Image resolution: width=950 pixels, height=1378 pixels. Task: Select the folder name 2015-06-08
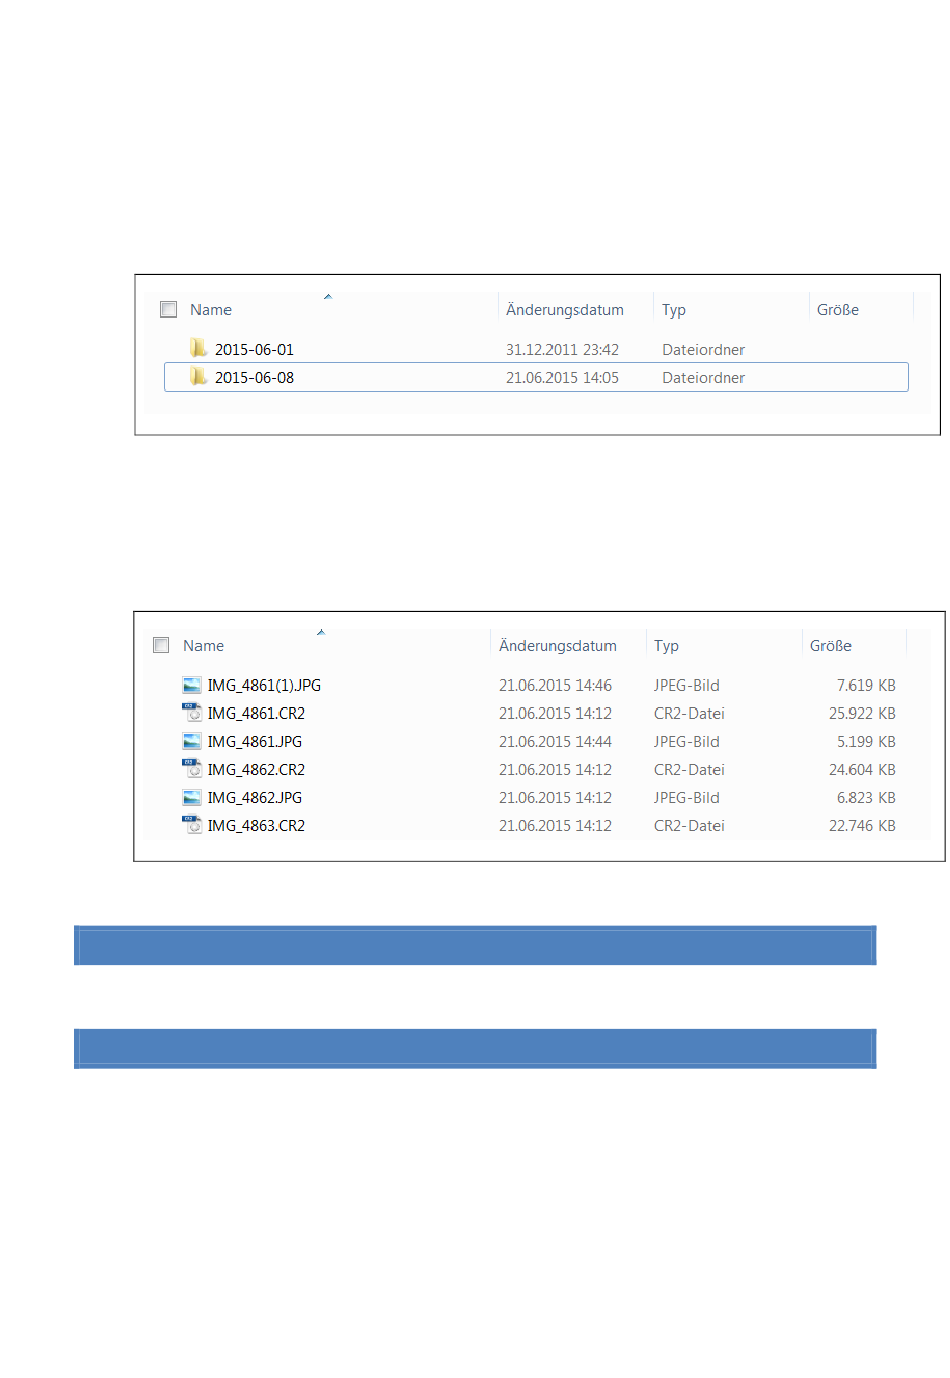point(254,377)
